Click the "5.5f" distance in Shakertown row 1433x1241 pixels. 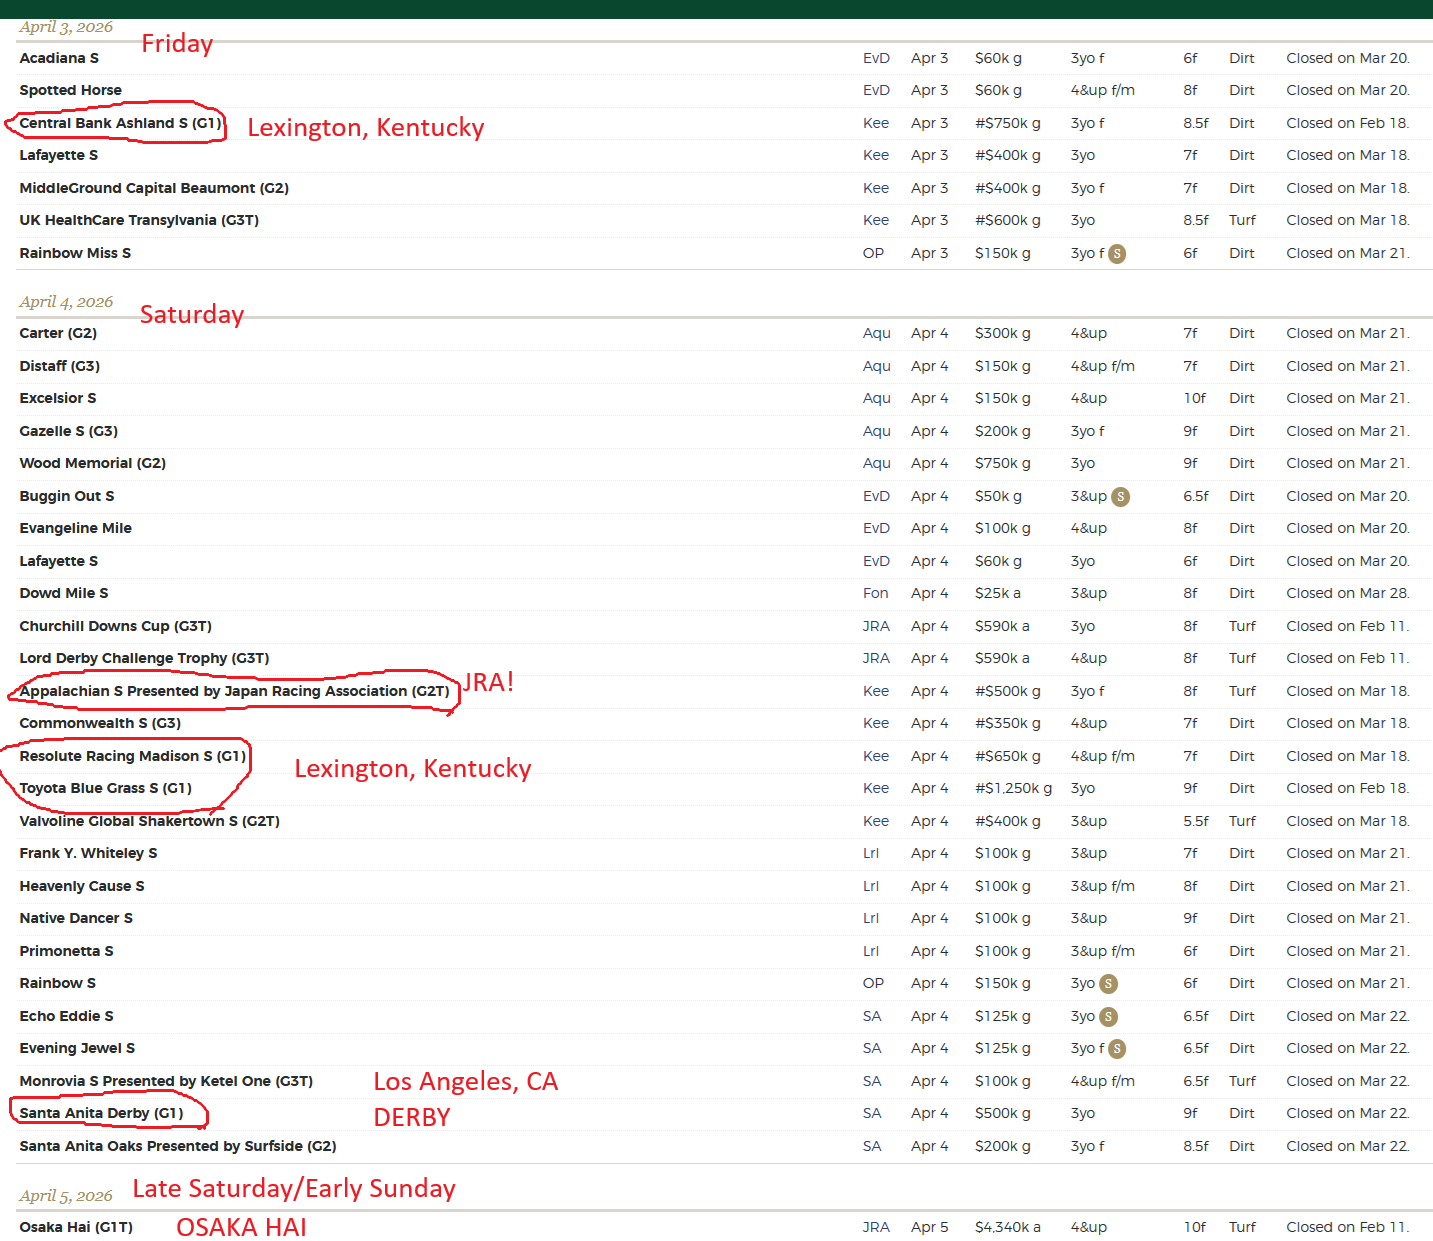coord(1196,821)
